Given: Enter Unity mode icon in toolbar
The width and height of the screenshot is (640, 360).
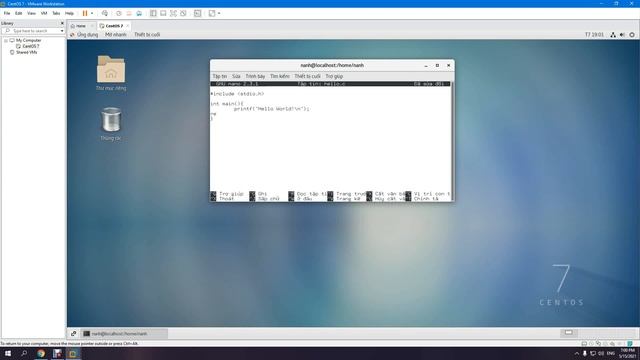Looking at the screenshot, I should pos(183,13).
